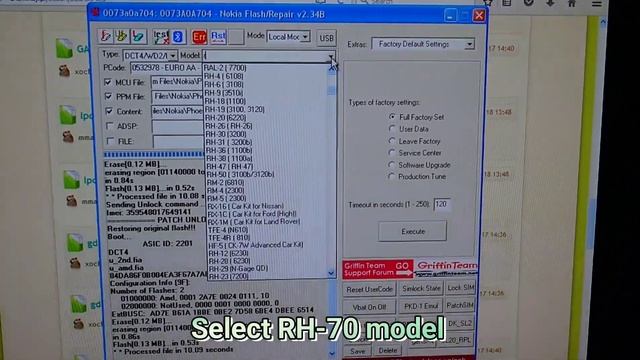Select the User Data radio button
640x360 pixels.
tap(392, 129)
